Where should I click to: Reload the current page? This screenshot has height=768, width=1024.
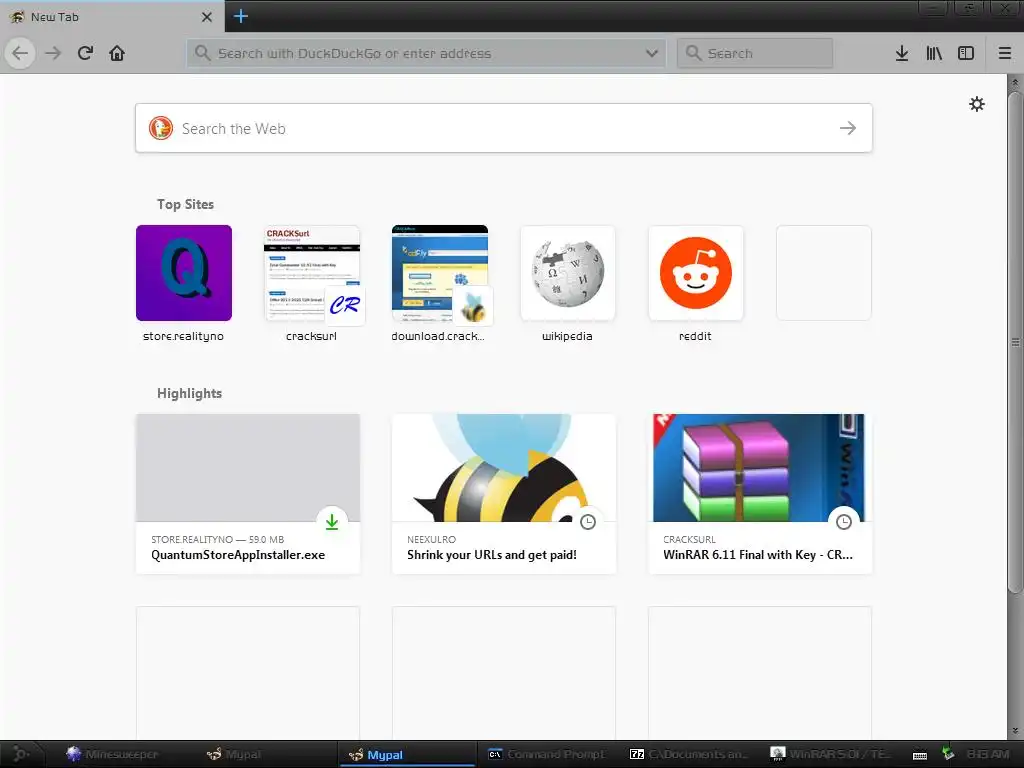pos(85,53)
